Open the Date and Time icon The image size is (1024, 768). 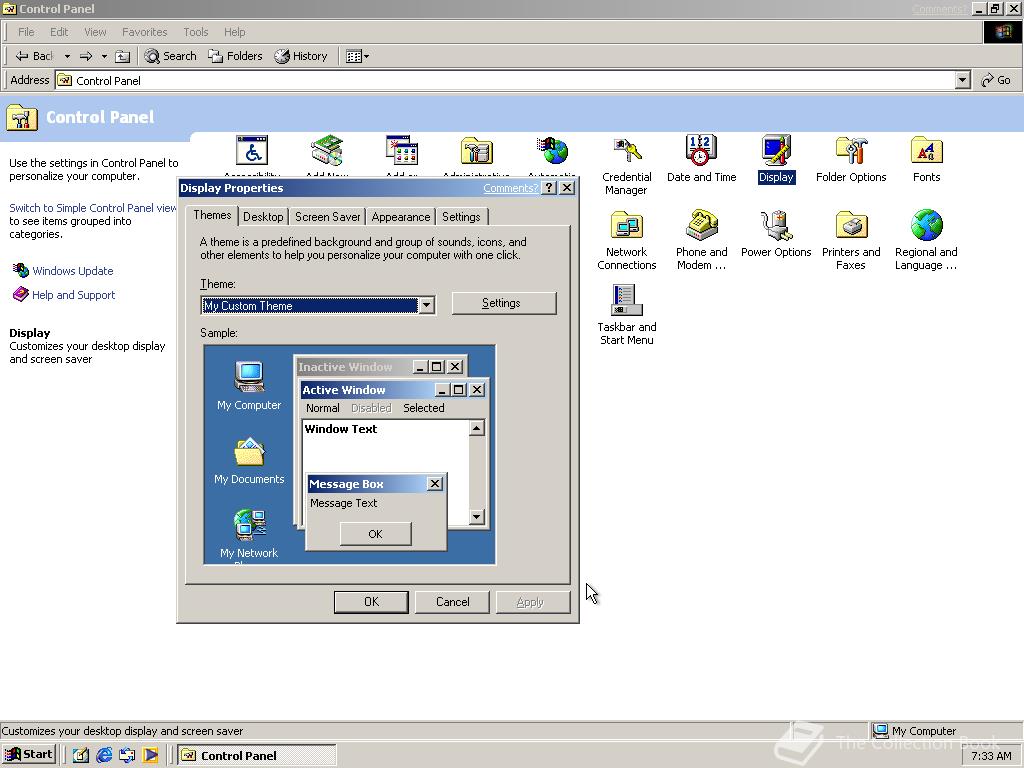pos(701,159)
